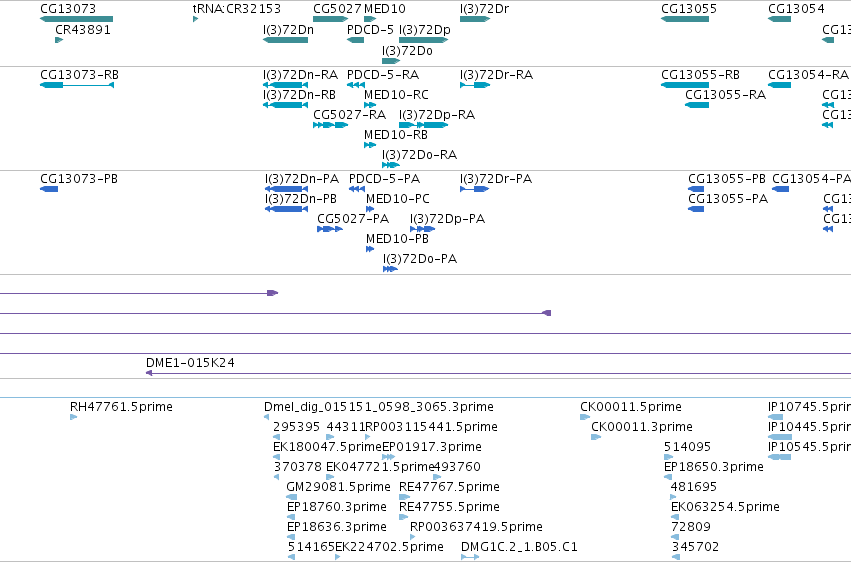Click the l(3)72Dr-RA transcript
851x562 pixels.
475,85
